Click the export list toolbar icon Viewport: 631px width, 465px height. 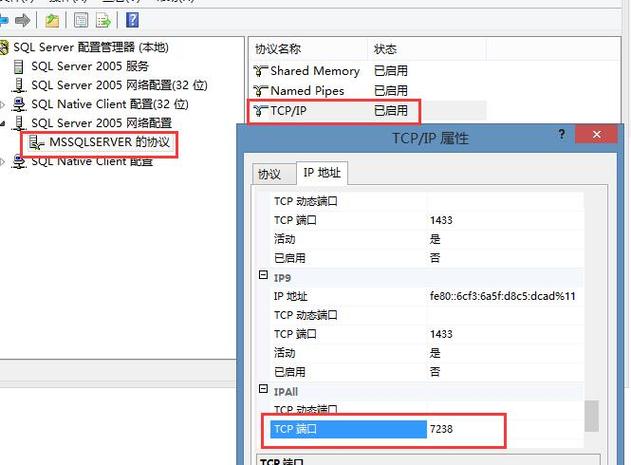coord(103,20)
